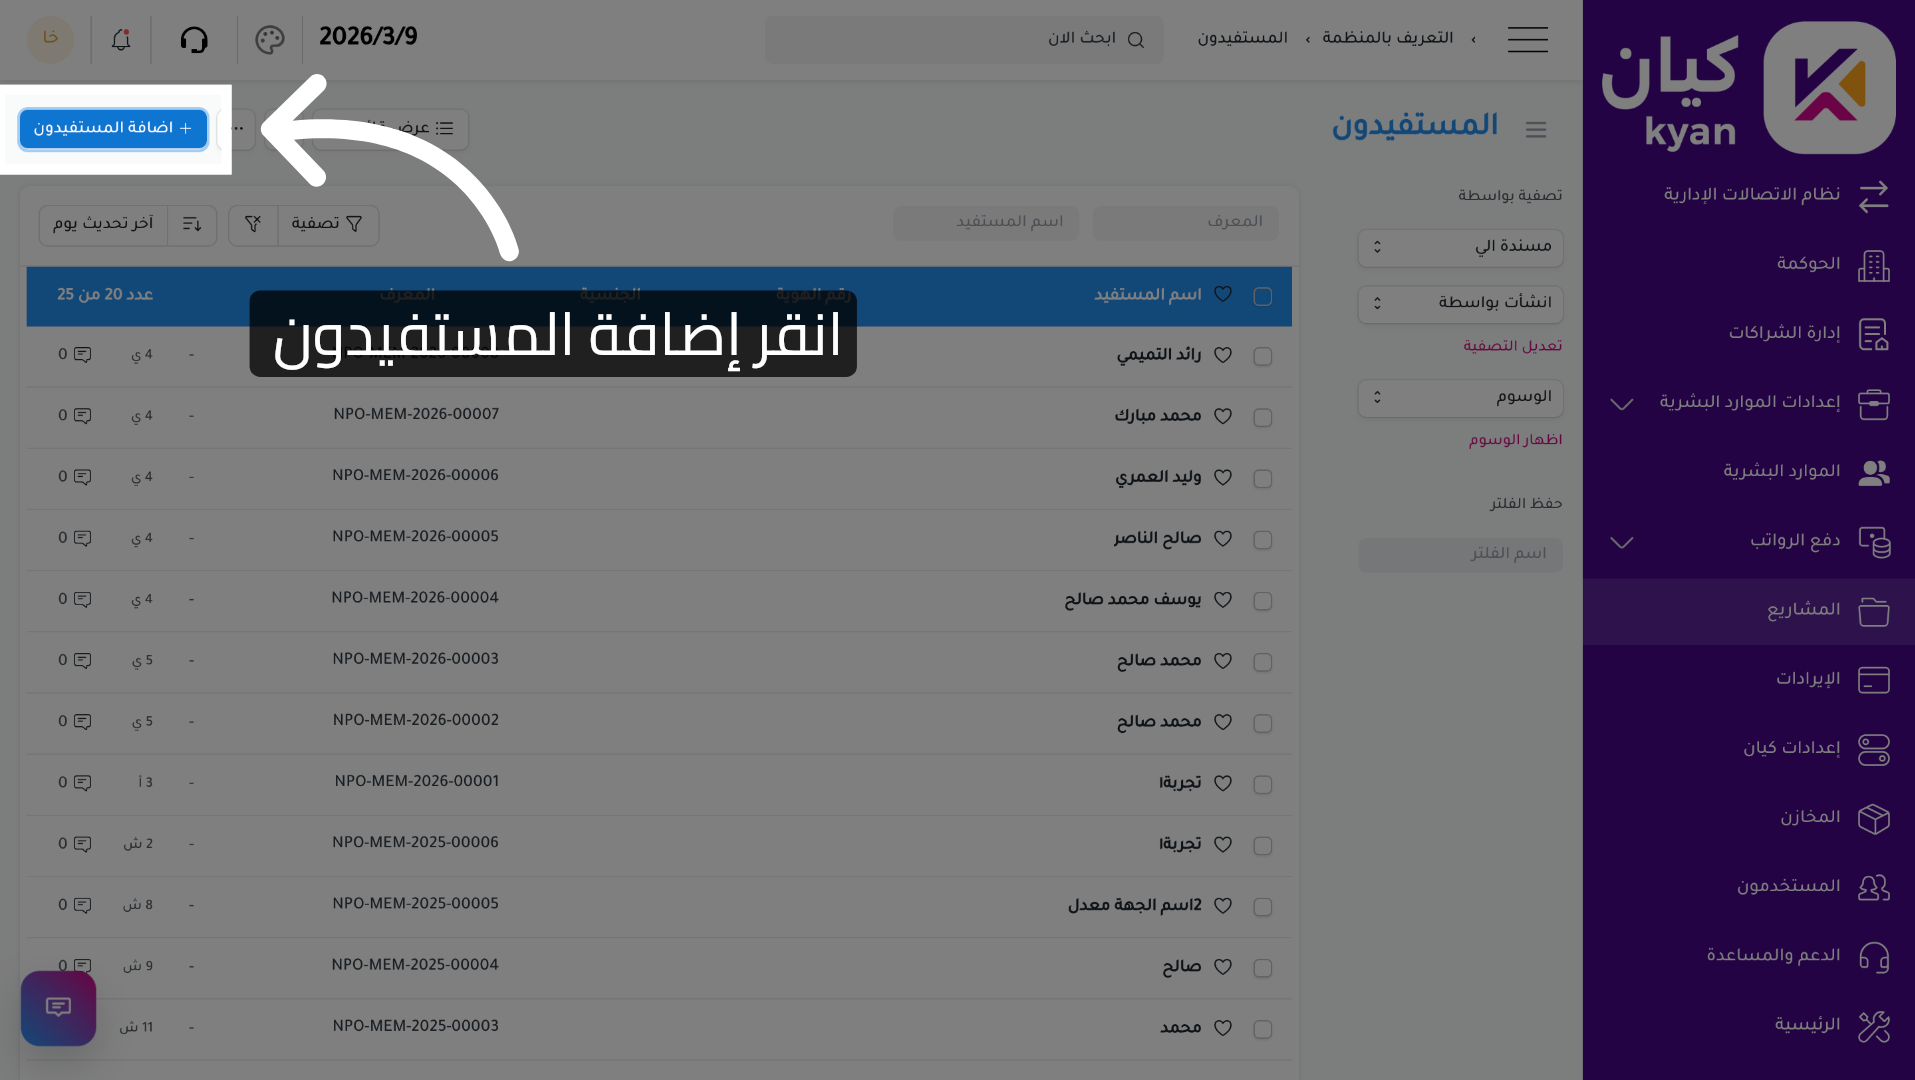Open the الوسوم dropdown
Screen dimensions: 1915x1080
click(1459, 397)
